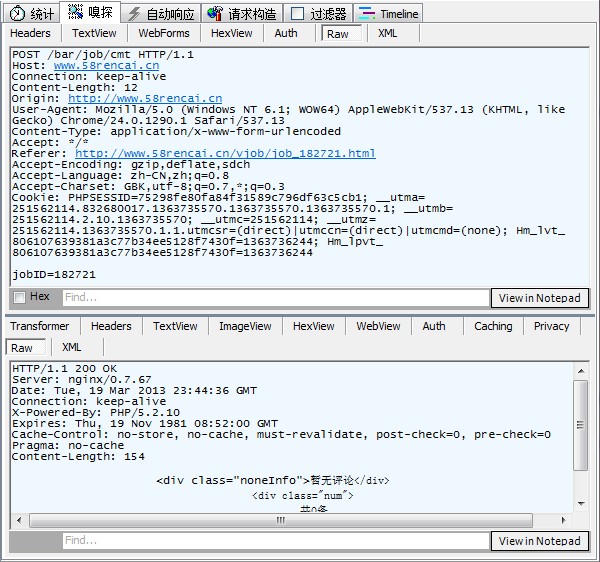This screenshot has height=562, width=600.
Task: Click the request Find input field
Action: (x=276, y=297)
